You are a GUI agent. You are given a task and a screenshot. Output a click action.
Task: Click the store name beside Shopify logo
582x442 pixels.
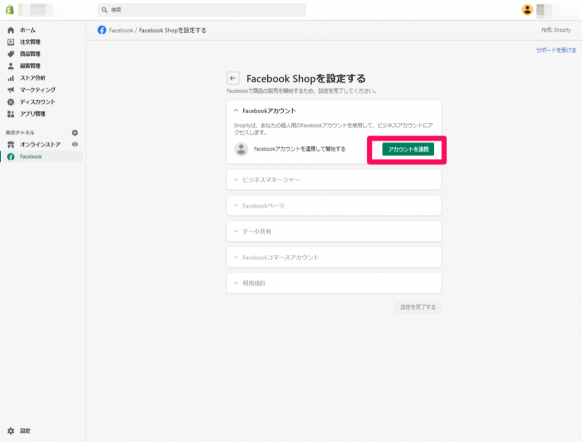coord(41,10)
